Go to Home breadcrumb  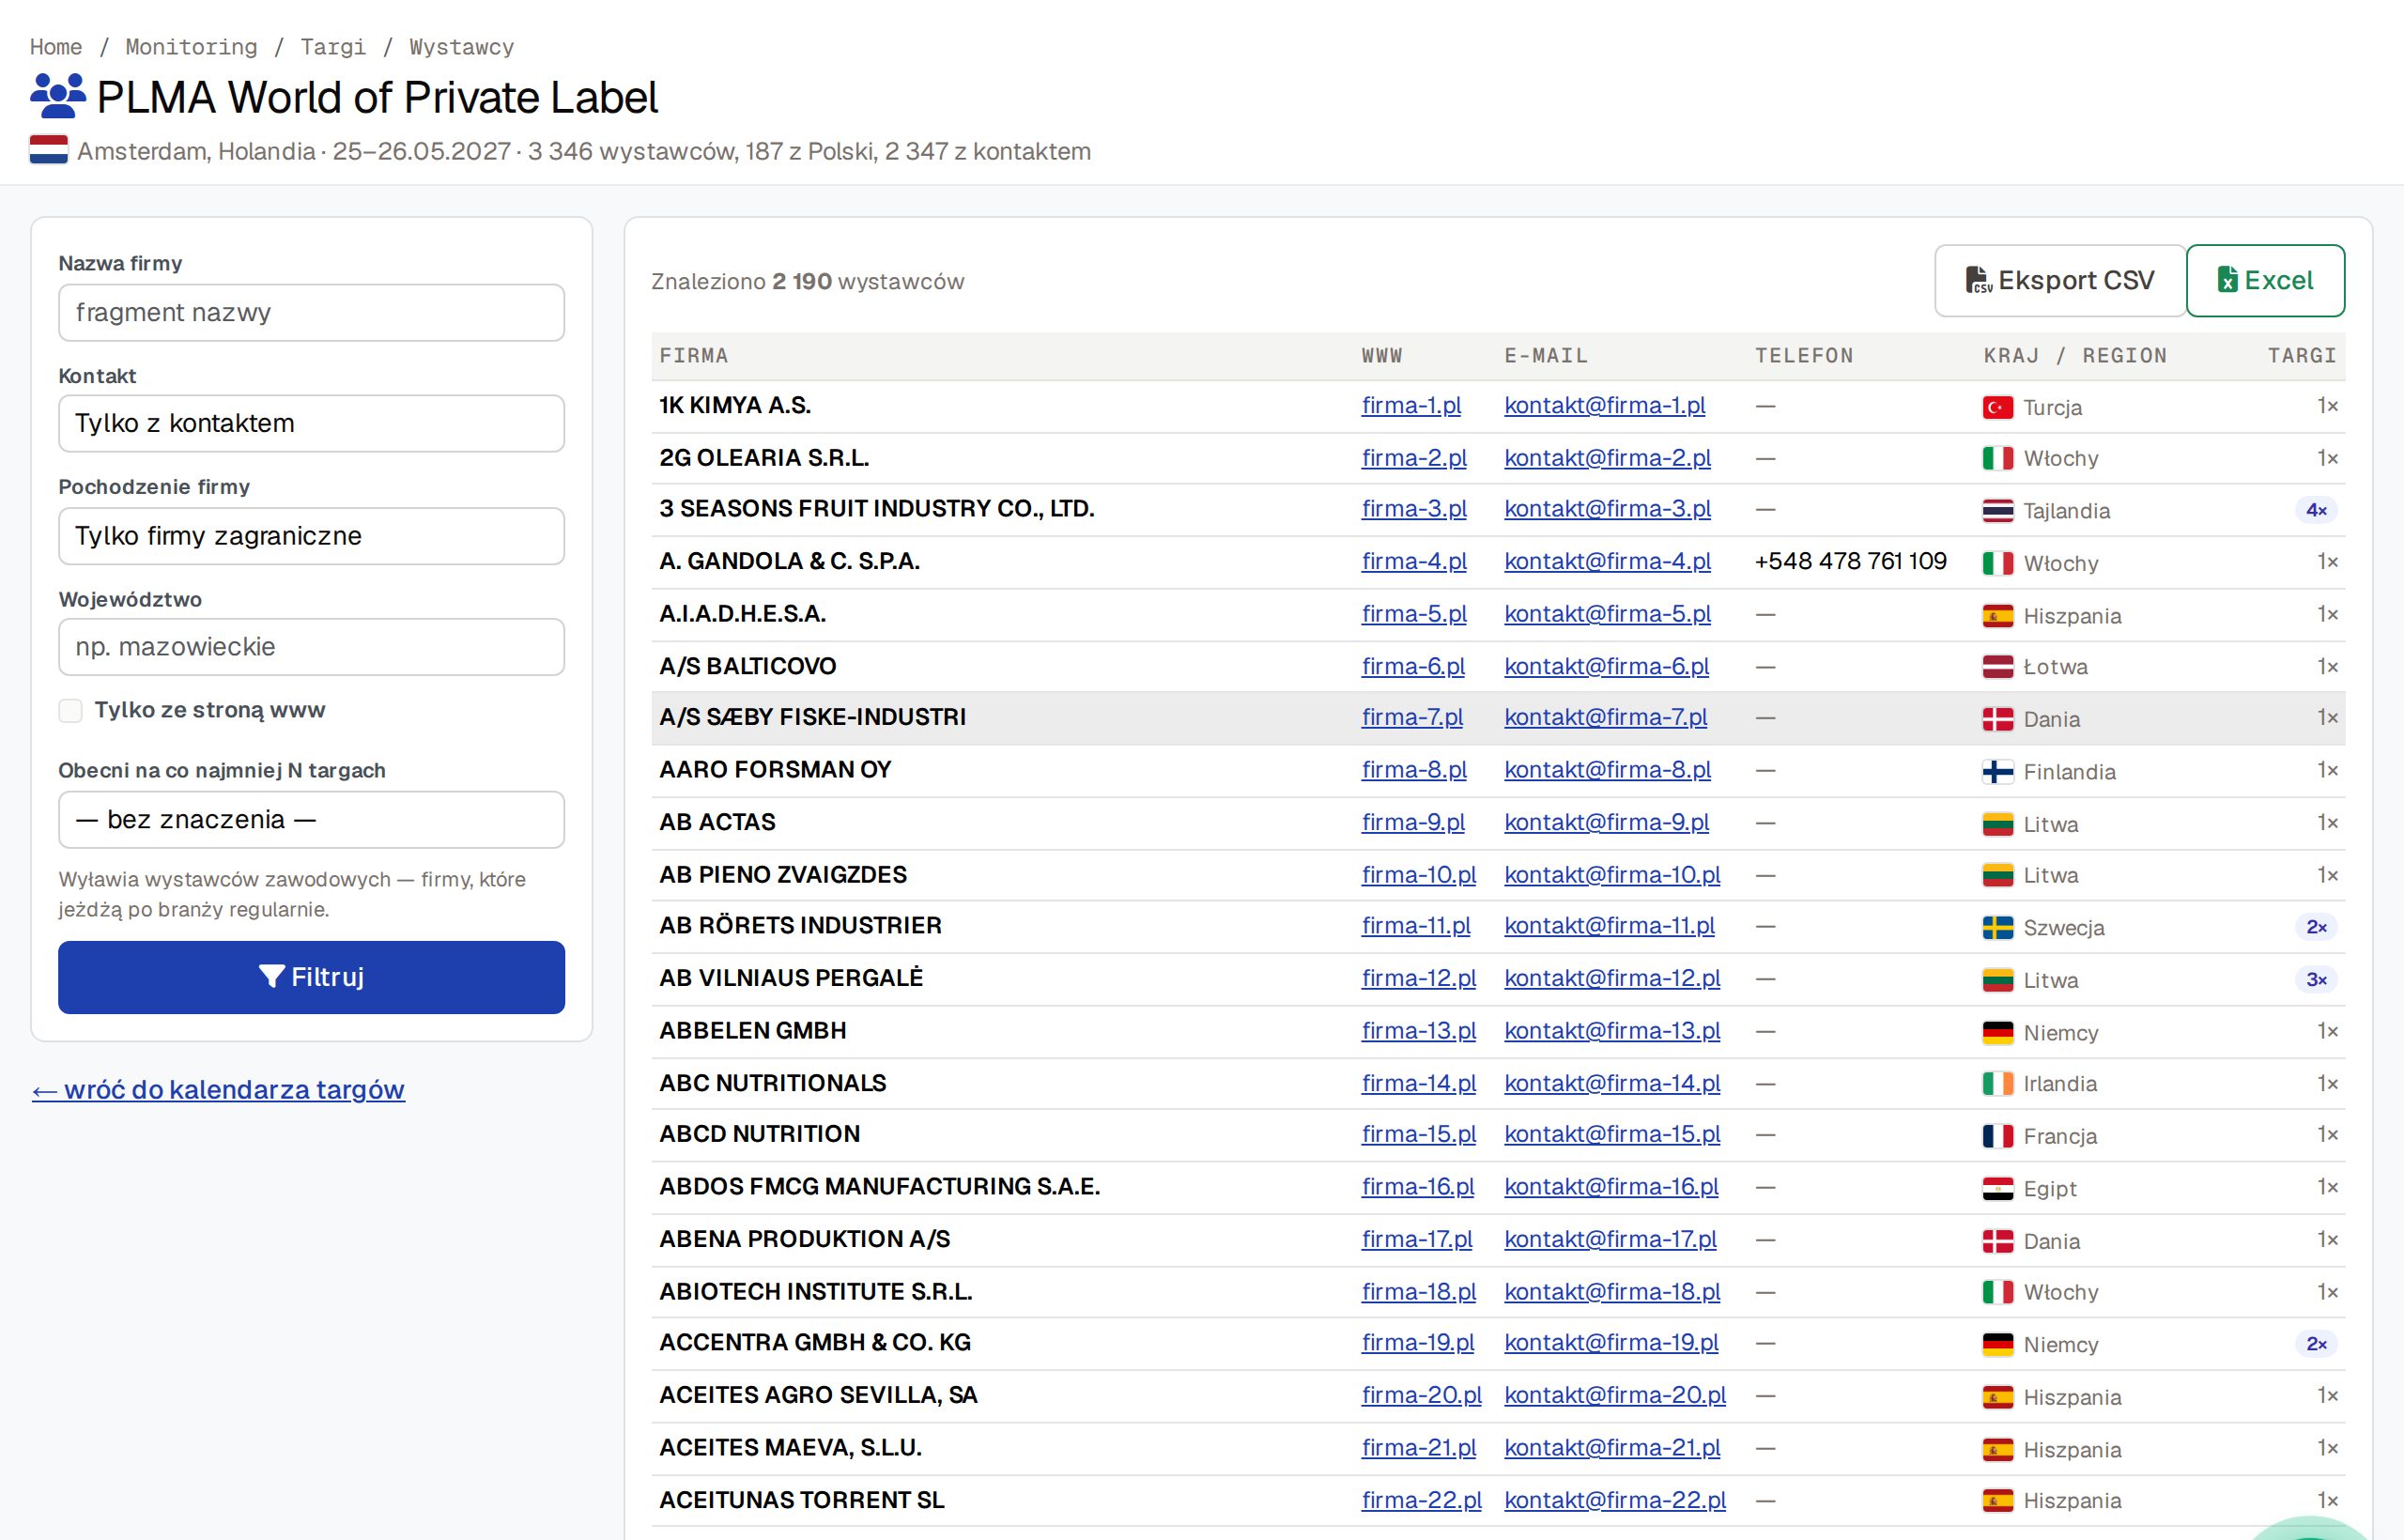pyautogui.click(x=56, y=47)
